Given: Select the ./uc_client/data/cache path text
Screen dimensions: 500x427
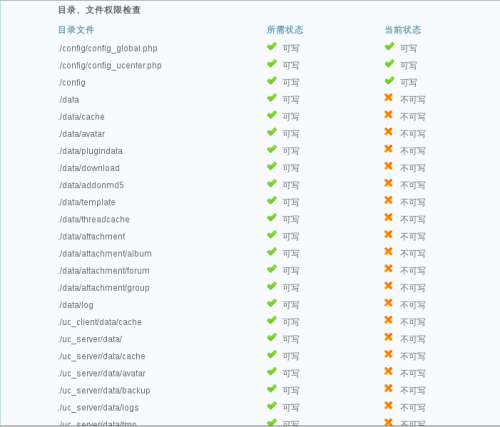Looking at the screenshot, I should click(100, 322).
